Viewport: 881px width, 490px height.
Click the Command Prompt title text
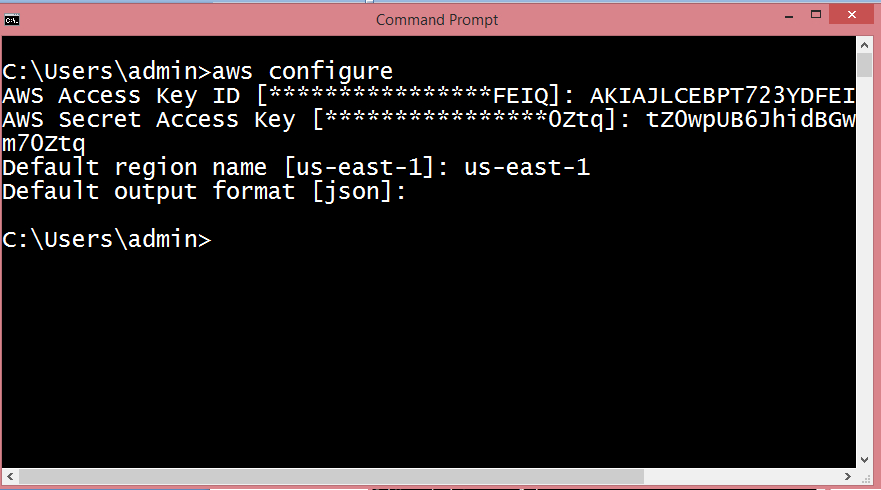(x=437, y=20)
